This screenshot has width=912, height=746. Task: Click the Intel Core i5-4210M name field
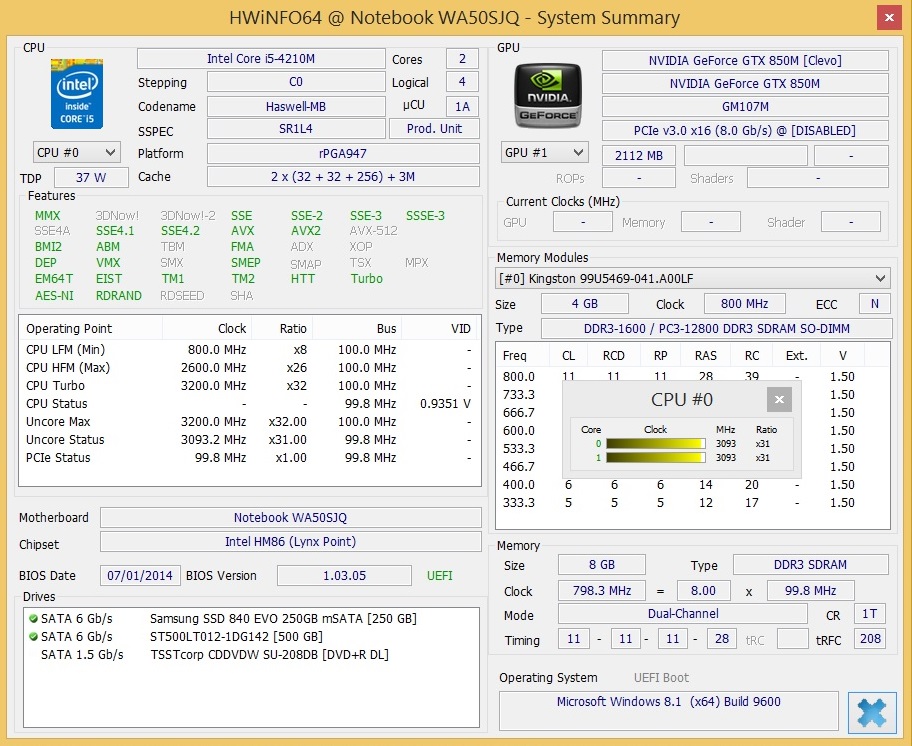(261, 59)
